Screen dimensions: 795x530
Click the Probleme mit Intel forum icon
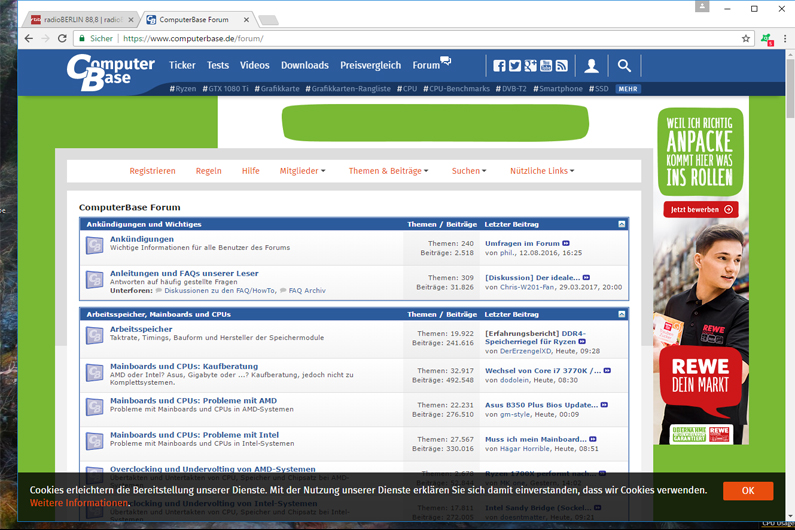(95, 441)
